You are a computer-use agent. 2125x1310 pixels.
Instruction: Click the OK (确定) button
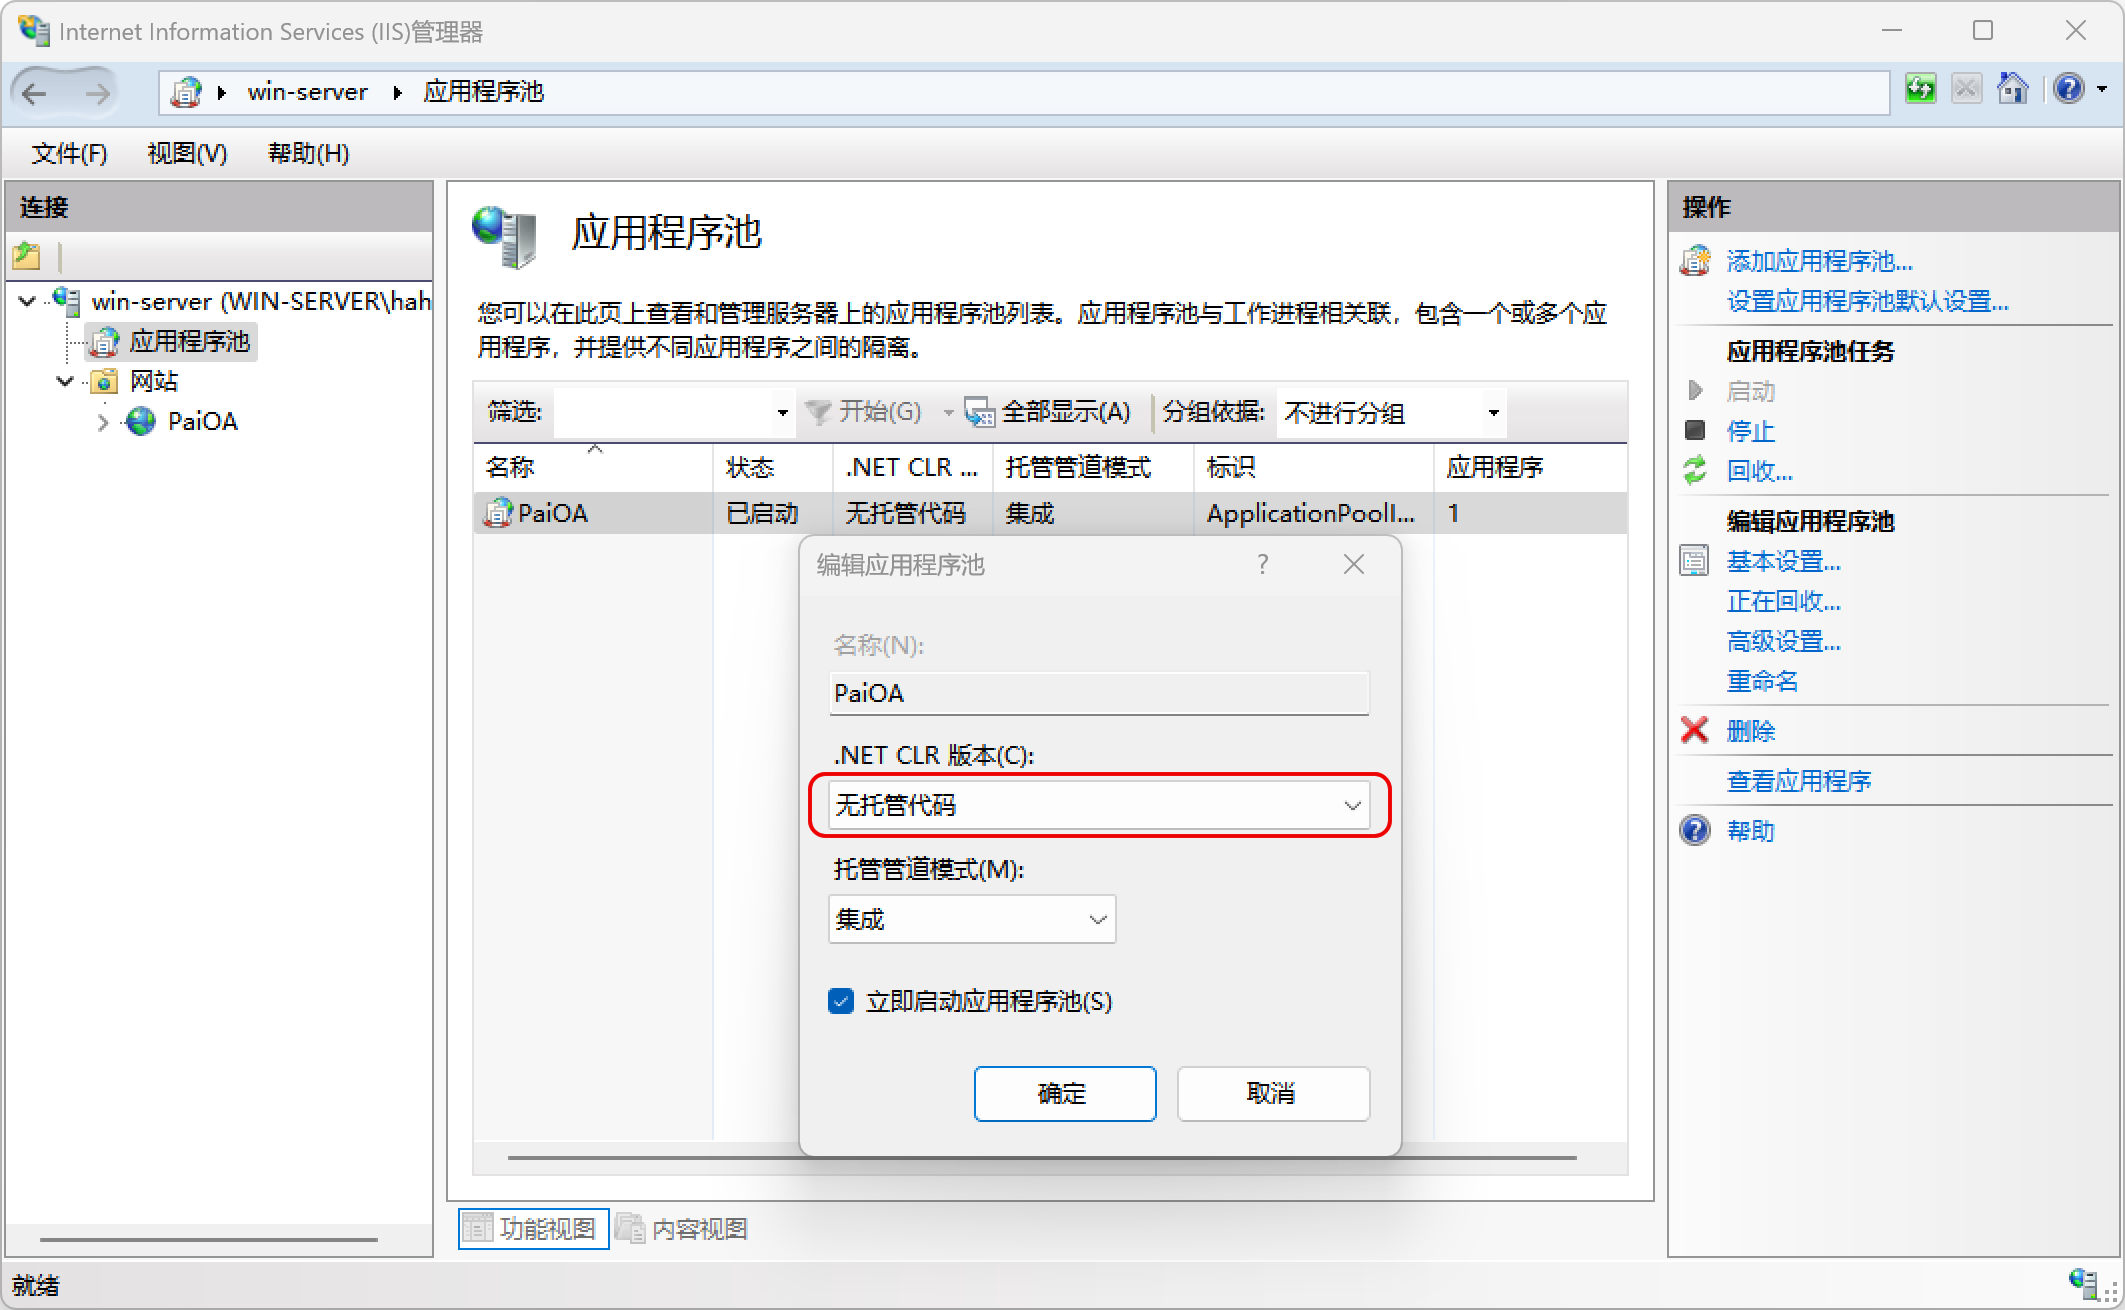[x=1064, y=1093]
